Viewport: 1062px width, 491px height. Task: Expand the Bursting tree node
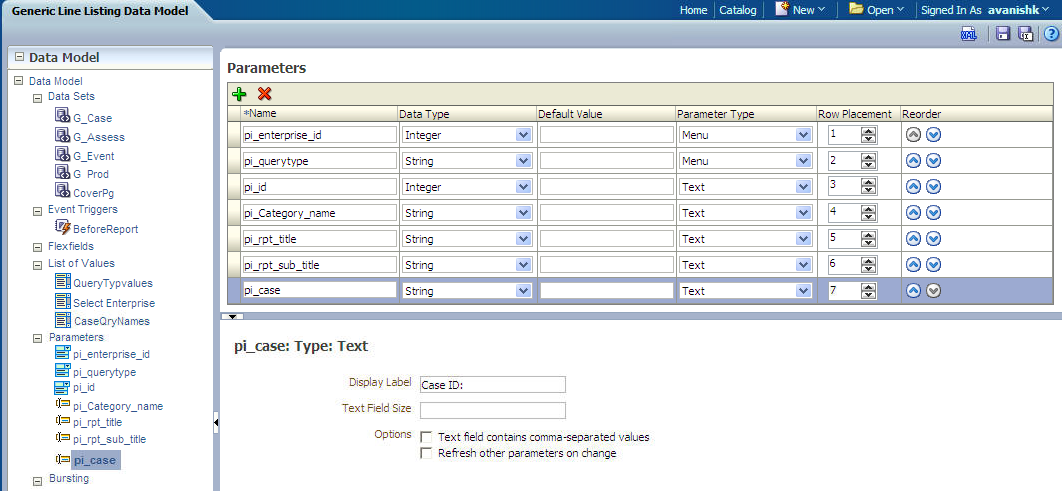[x=37, y=479]
